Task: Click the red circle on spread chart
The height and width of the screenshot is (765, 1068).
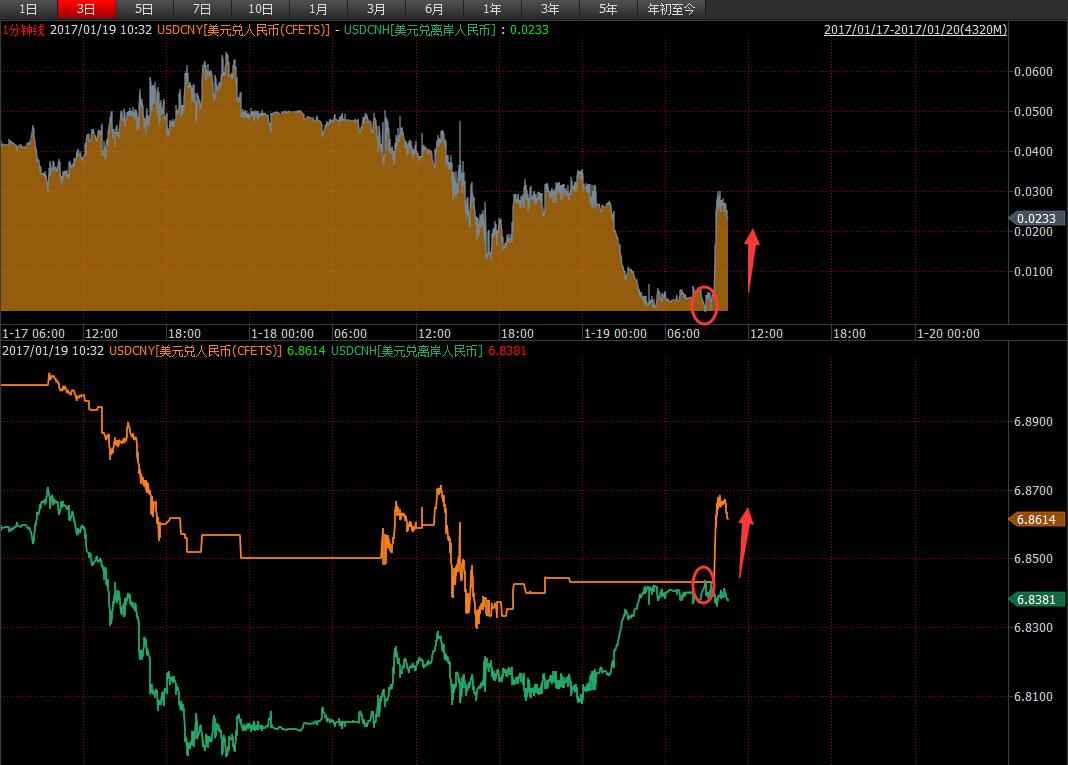Action: tap(705, 302)
